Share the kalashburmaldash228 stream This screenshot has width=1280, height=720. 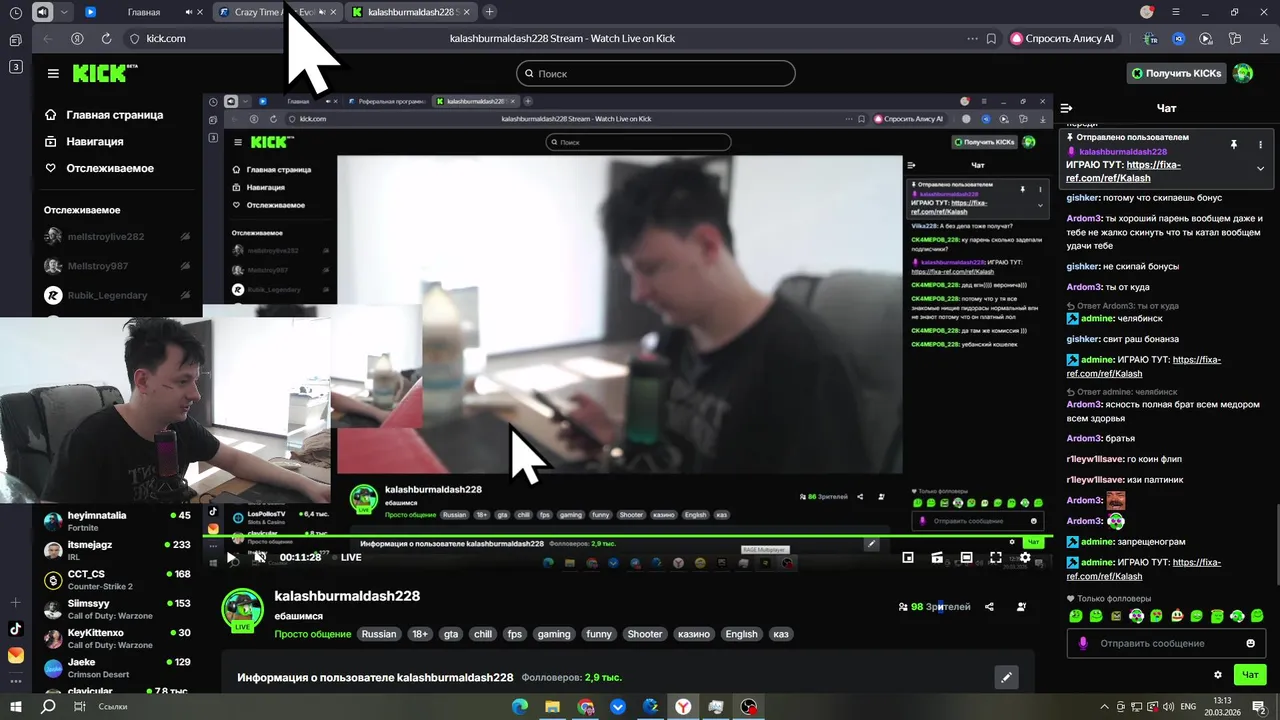click(989, 607)
